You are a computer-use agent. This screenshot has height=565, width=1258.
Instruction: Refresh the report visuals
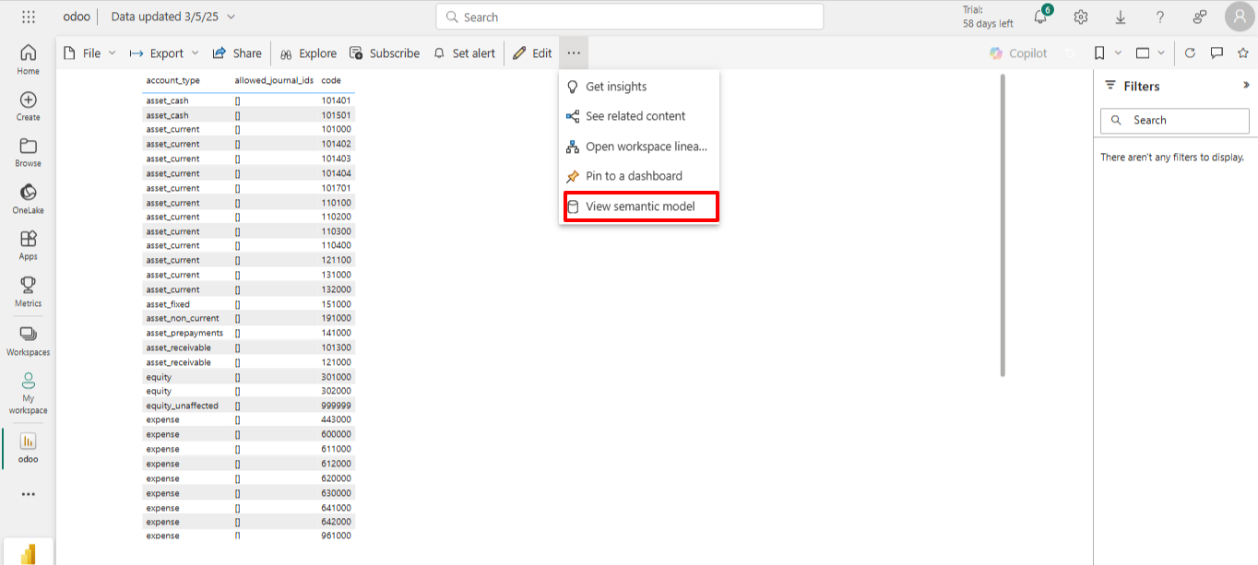(x=1190, y=53)
